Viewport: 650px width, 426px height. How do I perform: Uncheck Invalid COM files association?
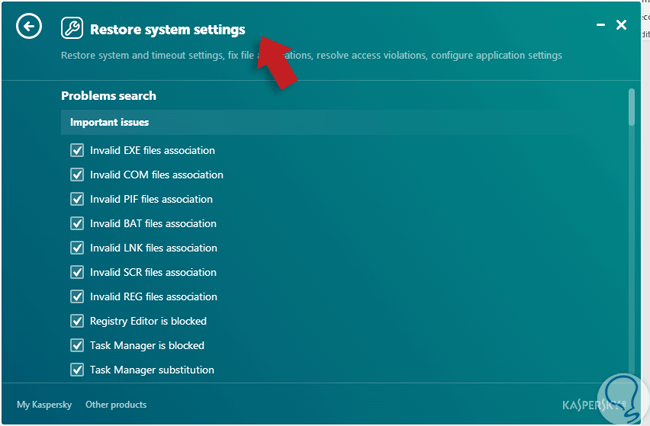[x=77, y=175]
